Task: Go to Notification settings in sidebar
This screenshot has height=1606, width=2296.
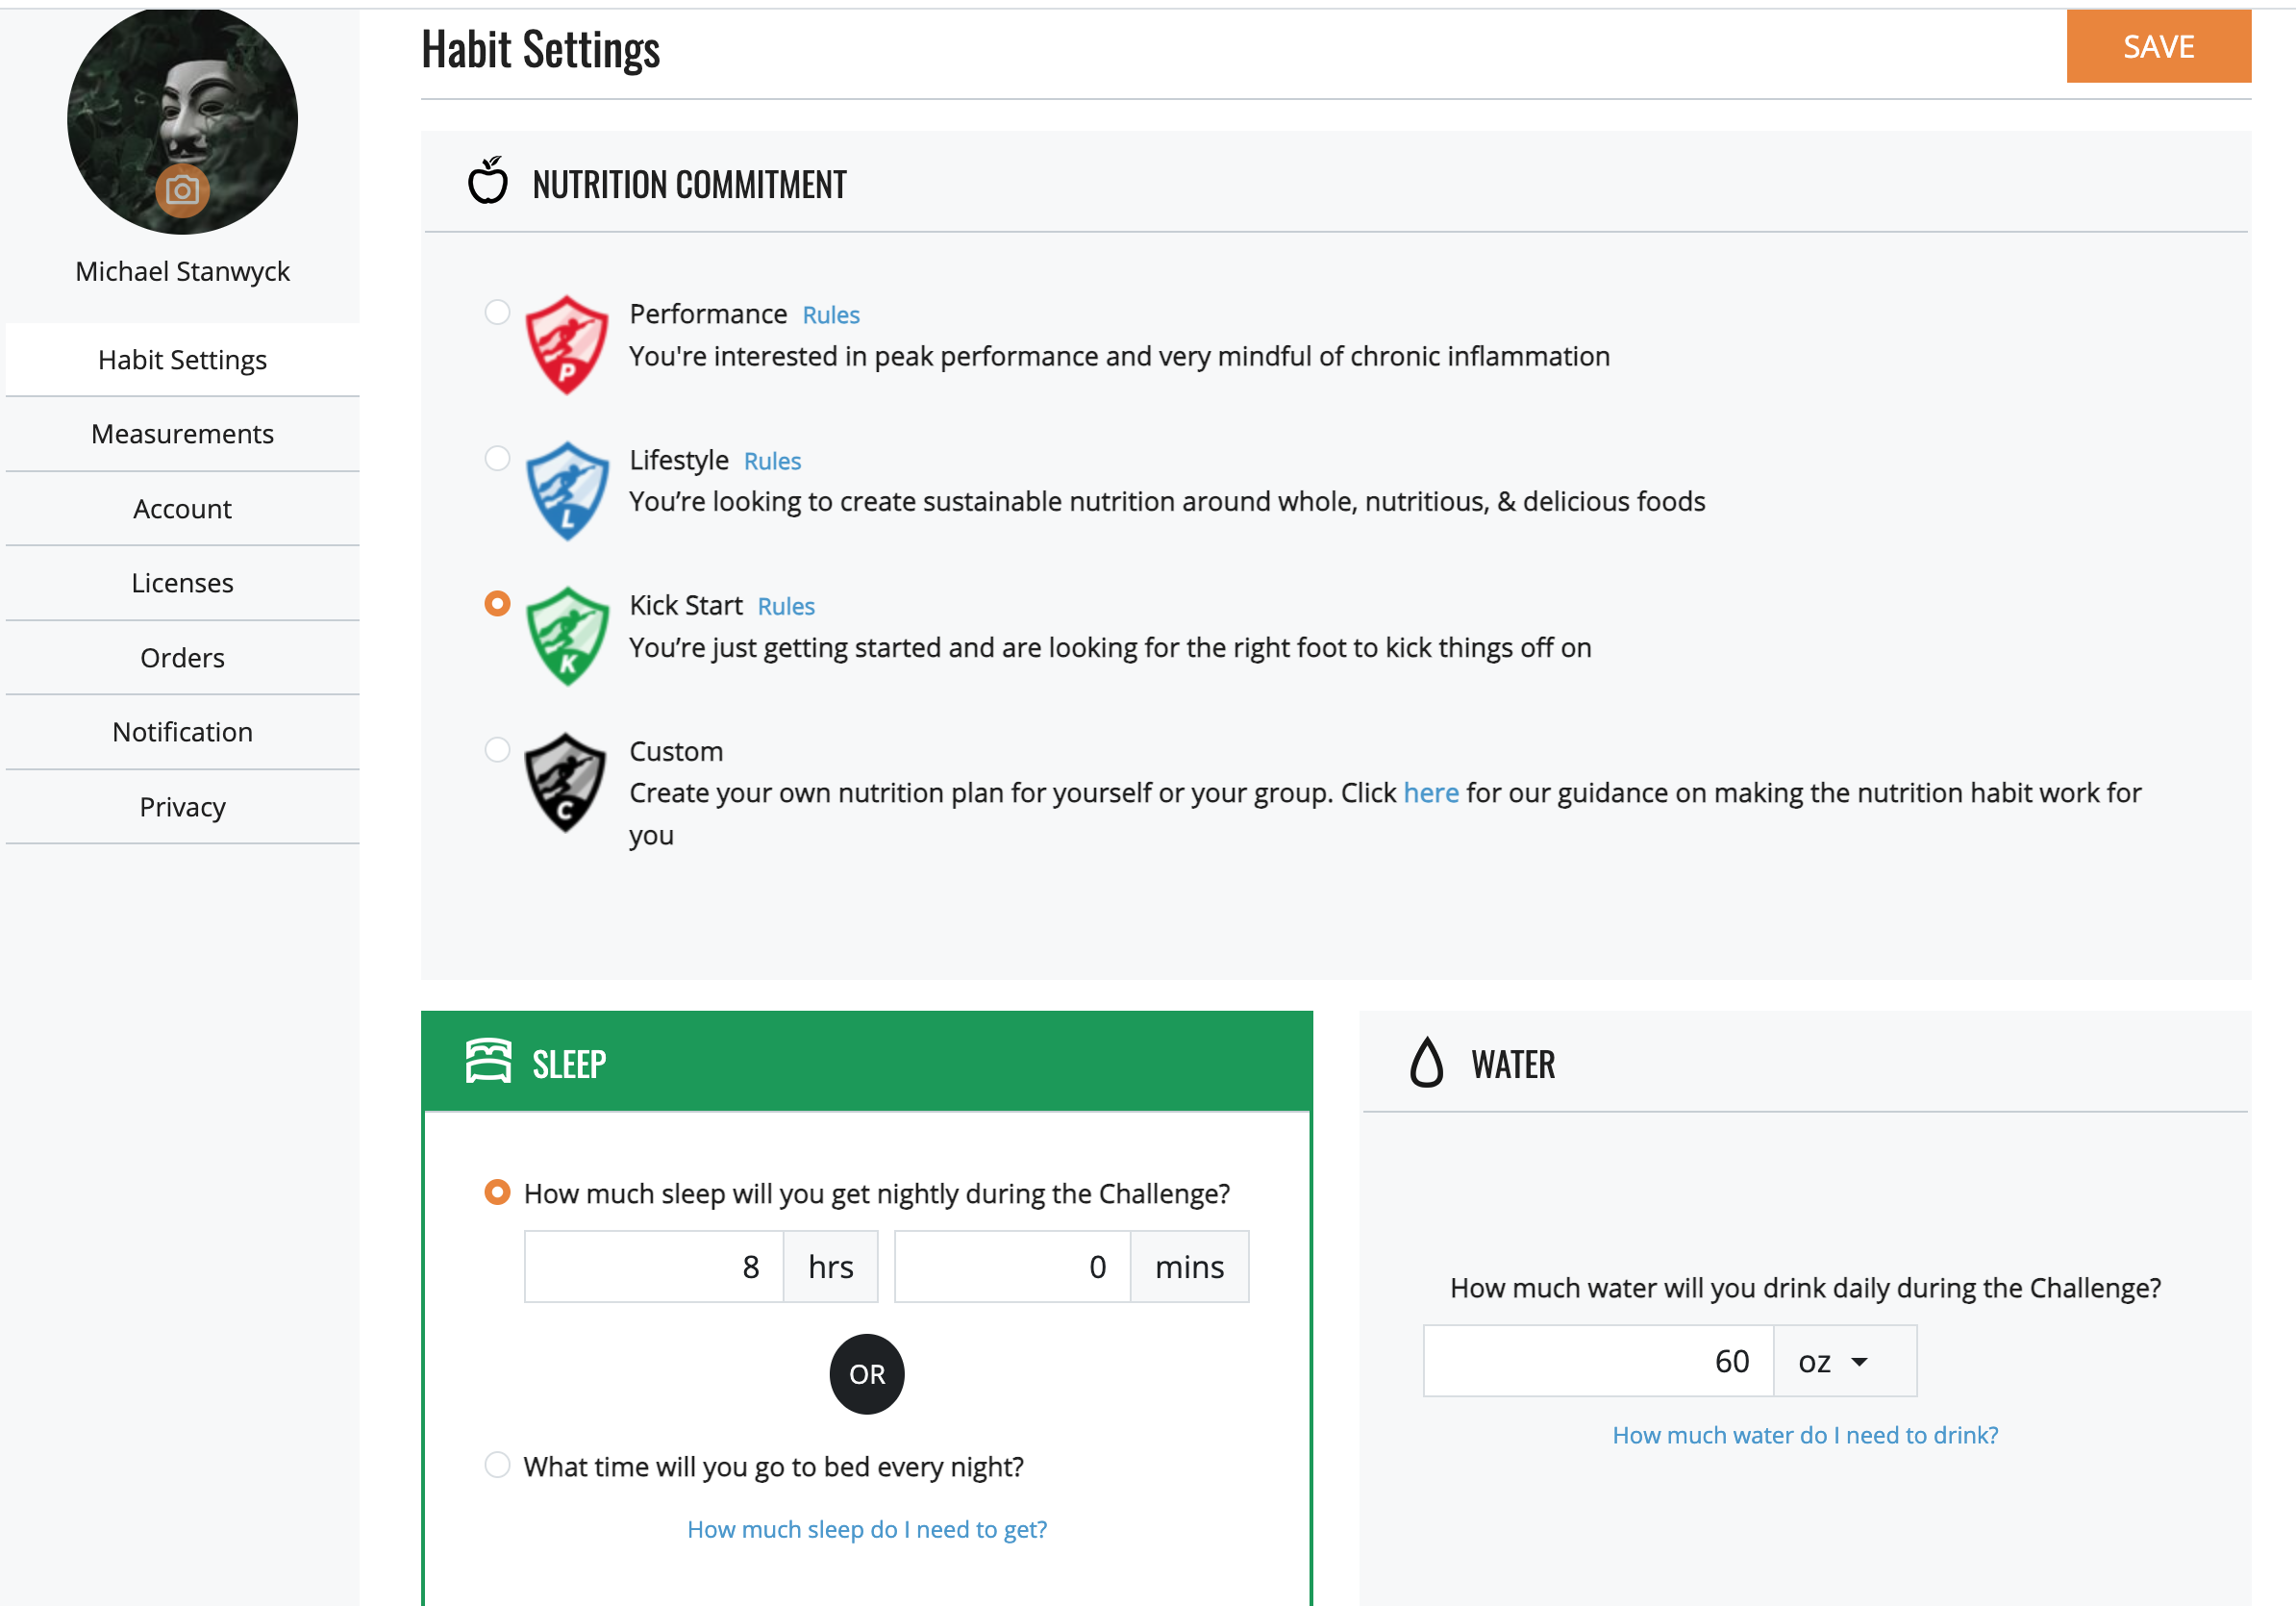Action: point(182,732)
